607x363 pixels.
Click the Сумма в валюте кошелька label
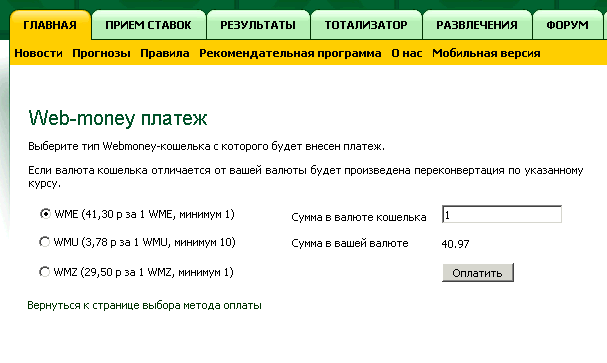point(359,217)
